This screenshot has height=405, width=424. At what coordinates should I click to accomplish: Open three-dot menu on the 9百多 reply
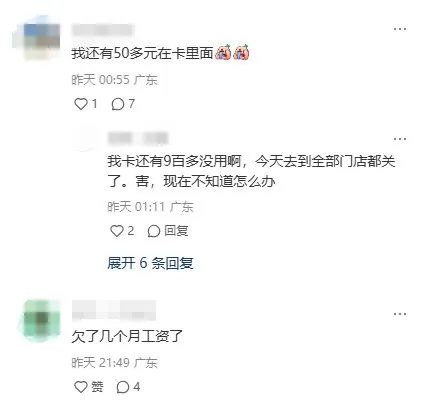pos(400,139)
